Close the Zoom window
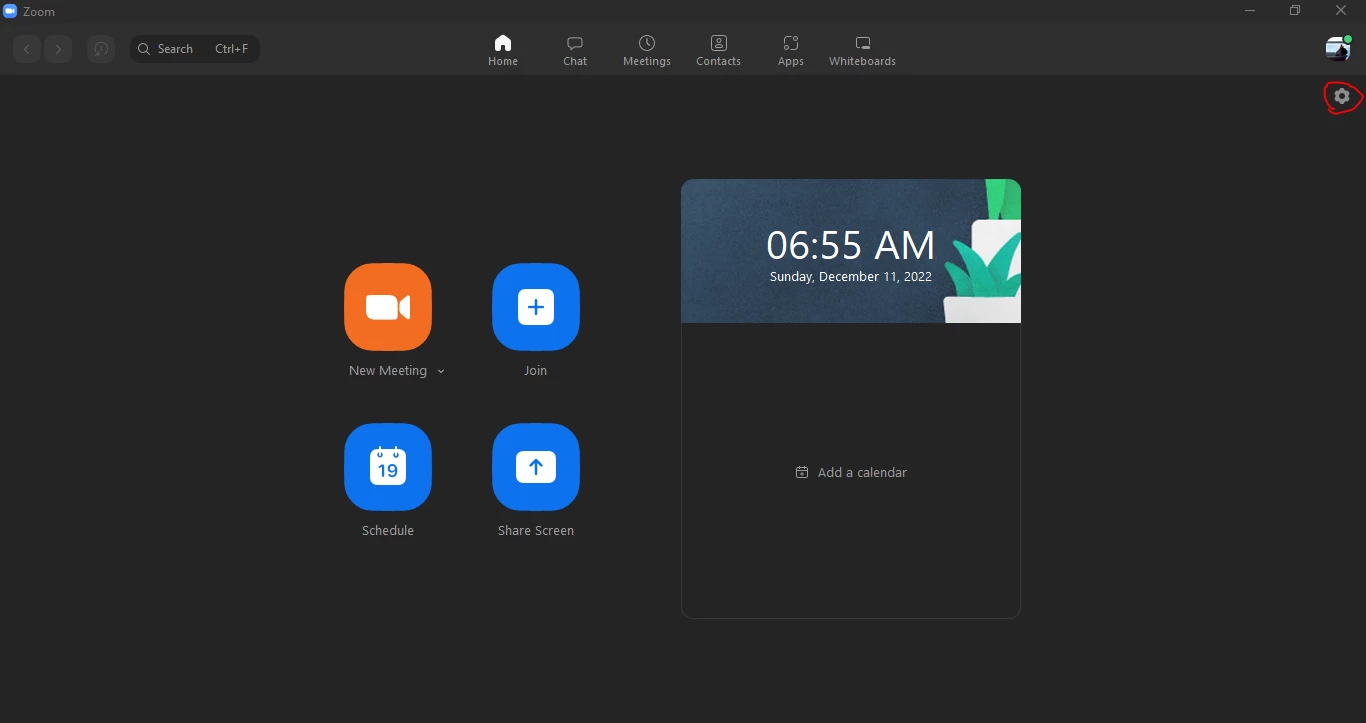Screen dimensions: 1366x723 (1341, 11)
